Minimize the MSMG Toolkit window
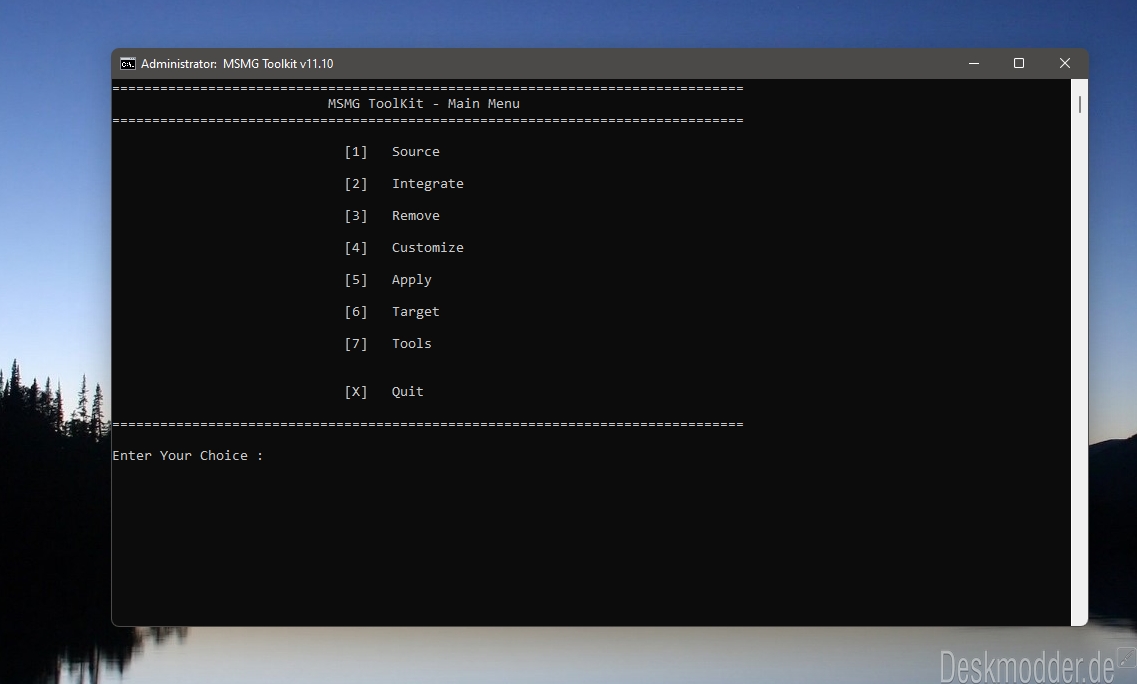 tap(974, 64)
